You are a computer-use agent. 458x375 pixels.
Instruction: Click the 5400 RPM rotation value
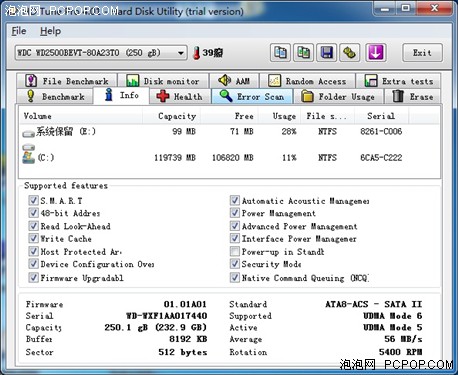point(400,352)
